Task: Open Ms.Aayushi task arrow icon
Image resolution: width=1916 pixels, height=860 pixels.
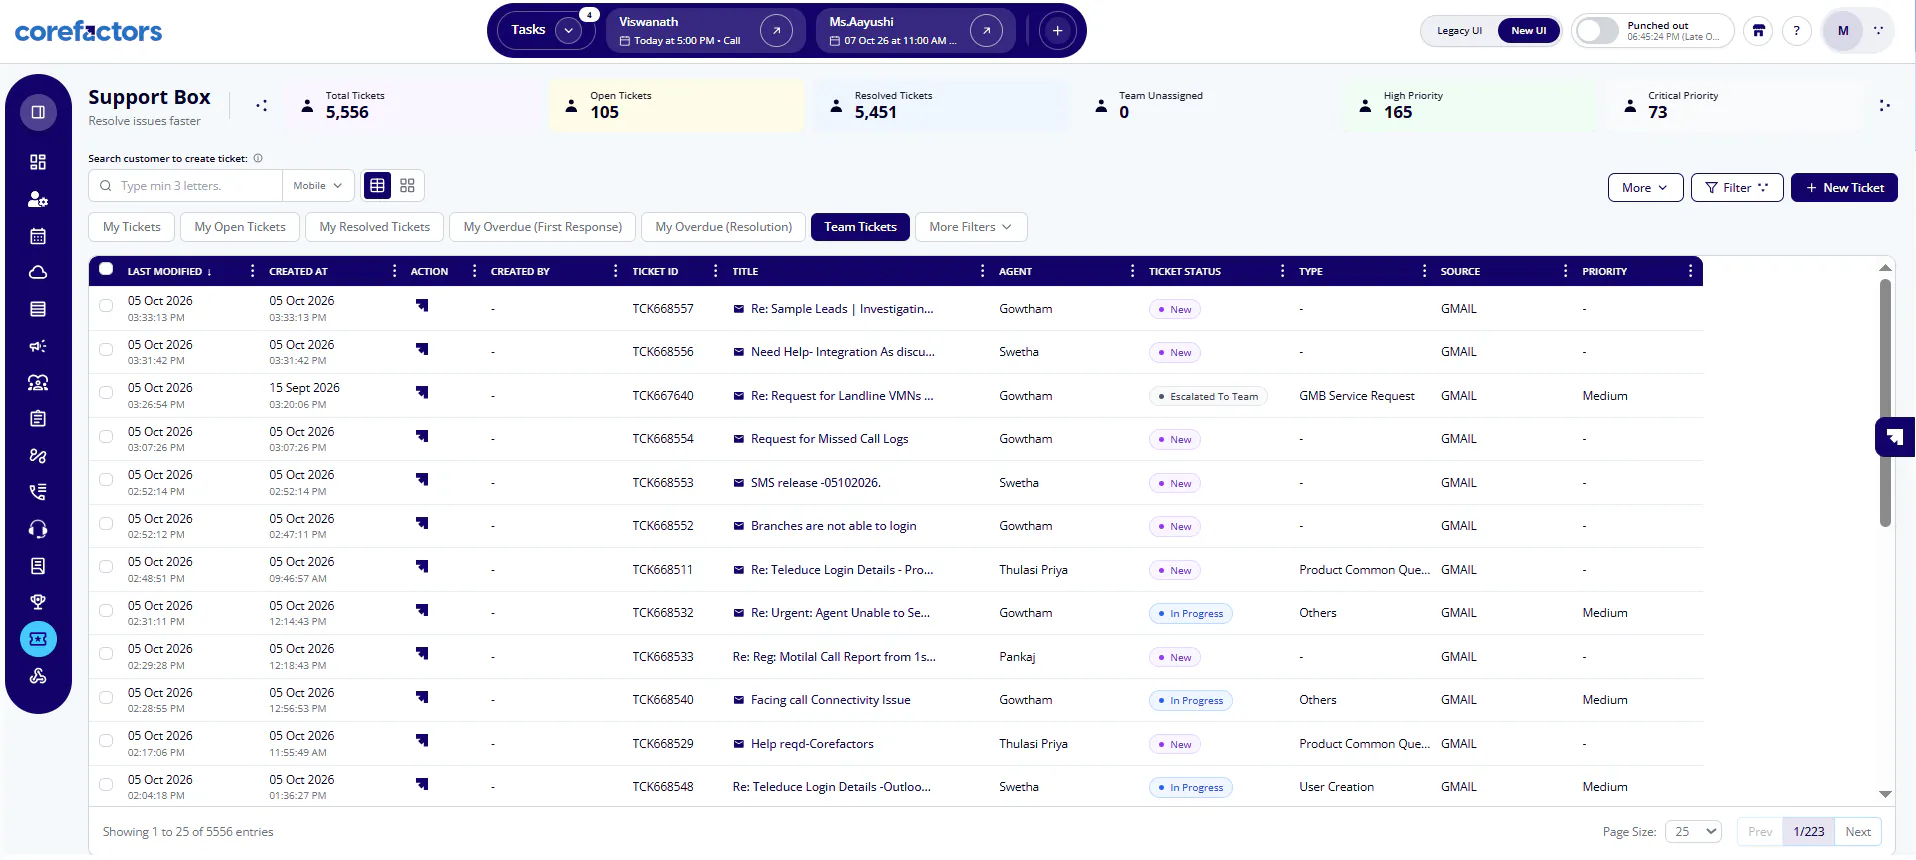Action: 986,31
